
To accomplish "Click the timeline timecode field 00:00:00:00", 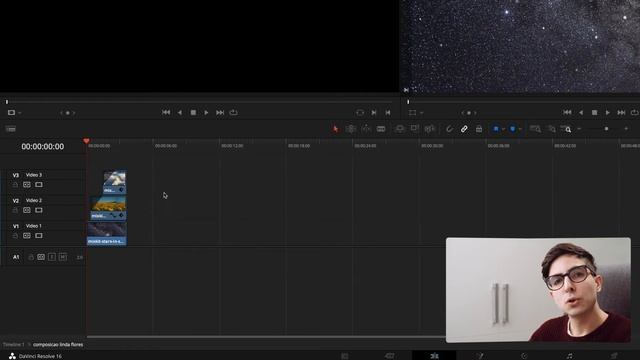I will [x=42, y=147].
